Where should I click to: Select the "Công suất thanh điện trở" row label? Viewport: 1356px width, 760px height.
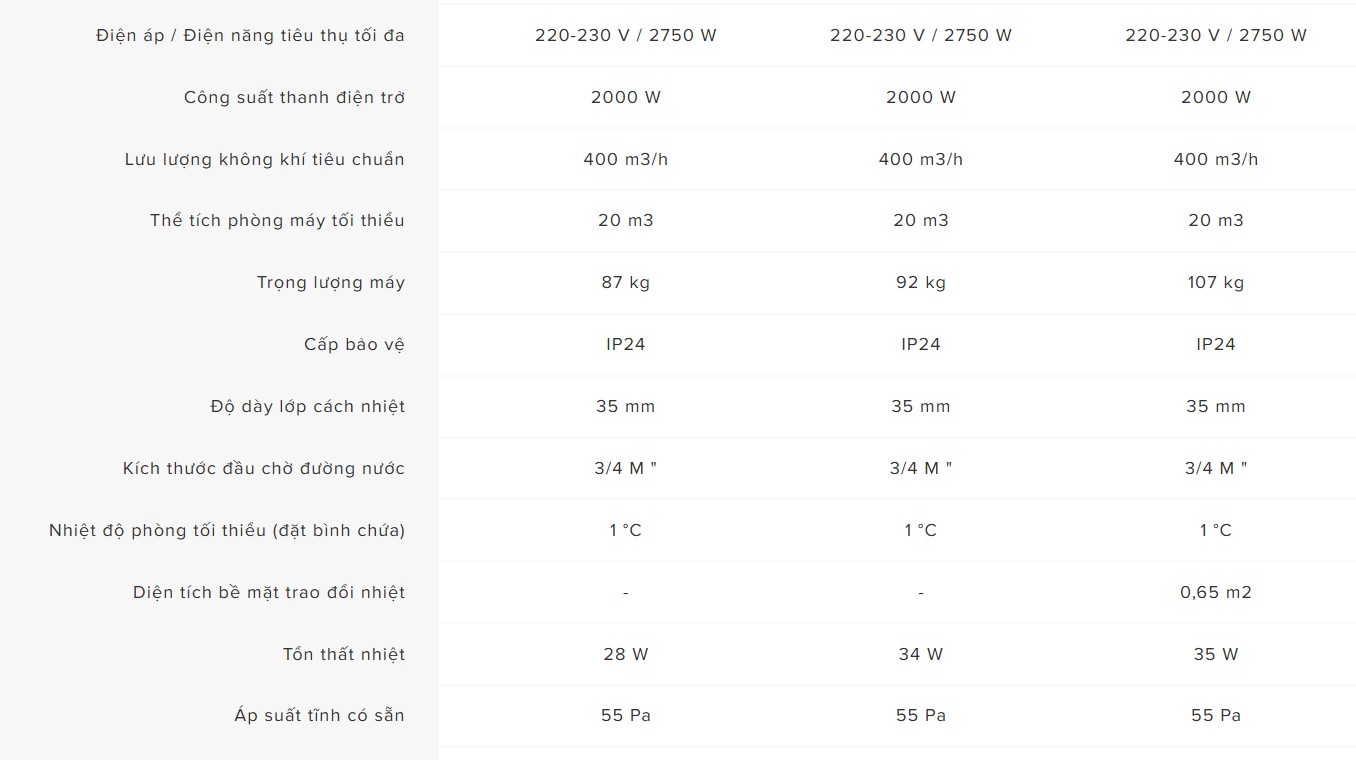(x=294, y=97)
